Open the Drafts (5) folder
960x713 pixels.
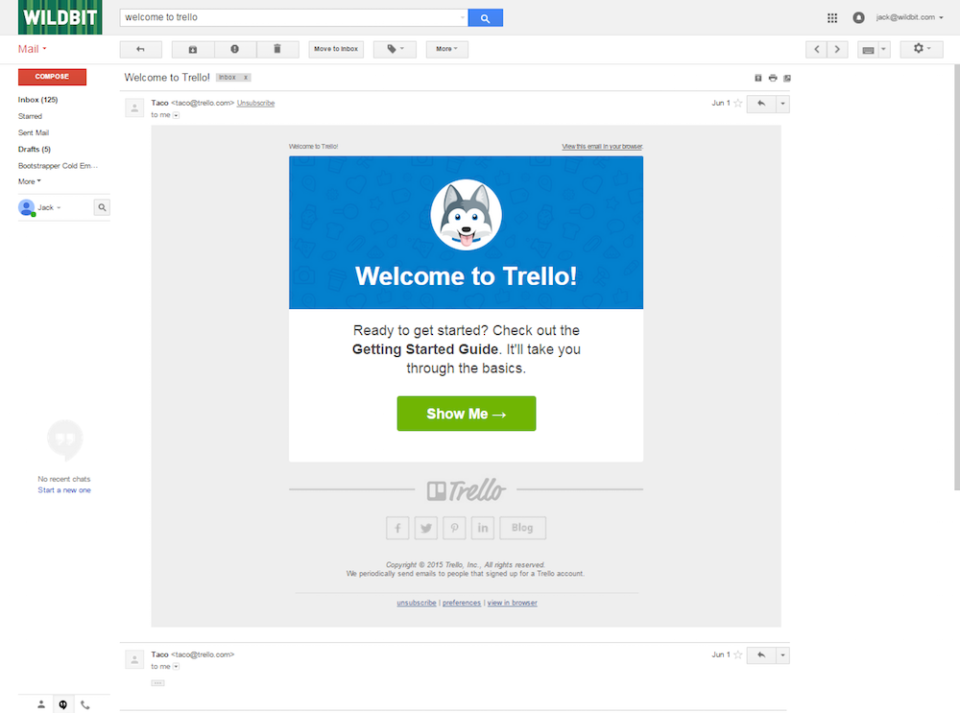(34, 149)
